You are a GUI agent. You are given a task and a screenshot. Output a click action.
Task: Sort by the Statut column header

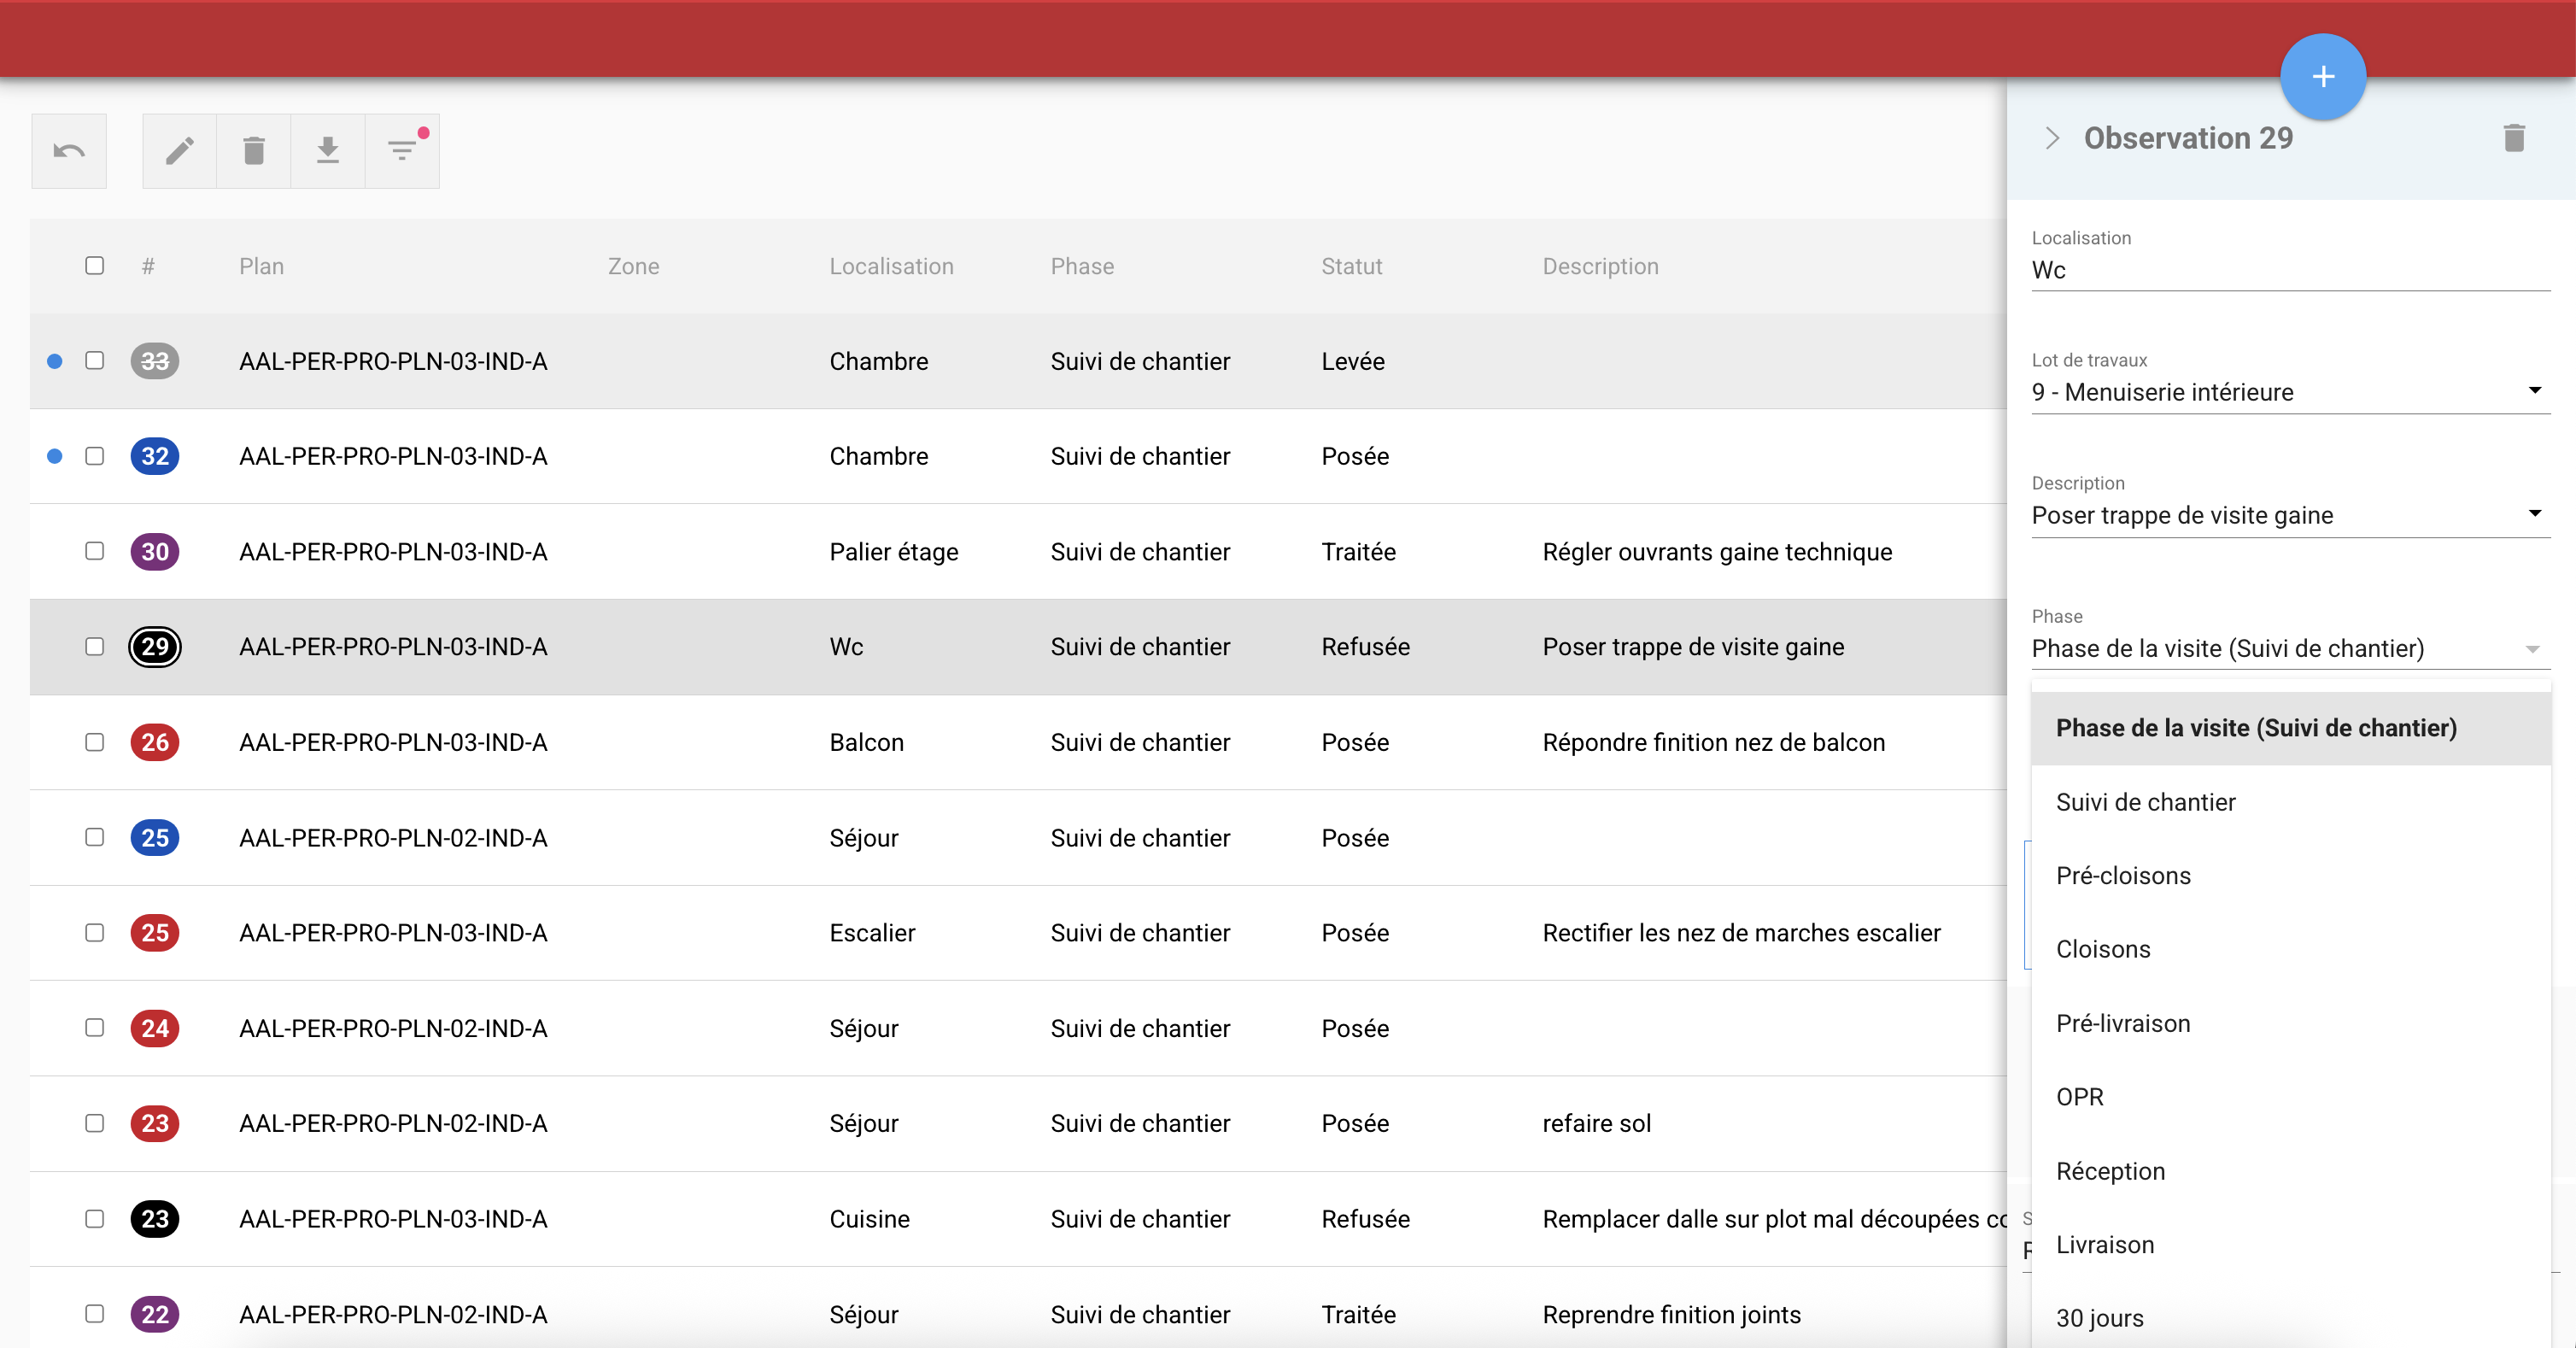point(1351,266)
